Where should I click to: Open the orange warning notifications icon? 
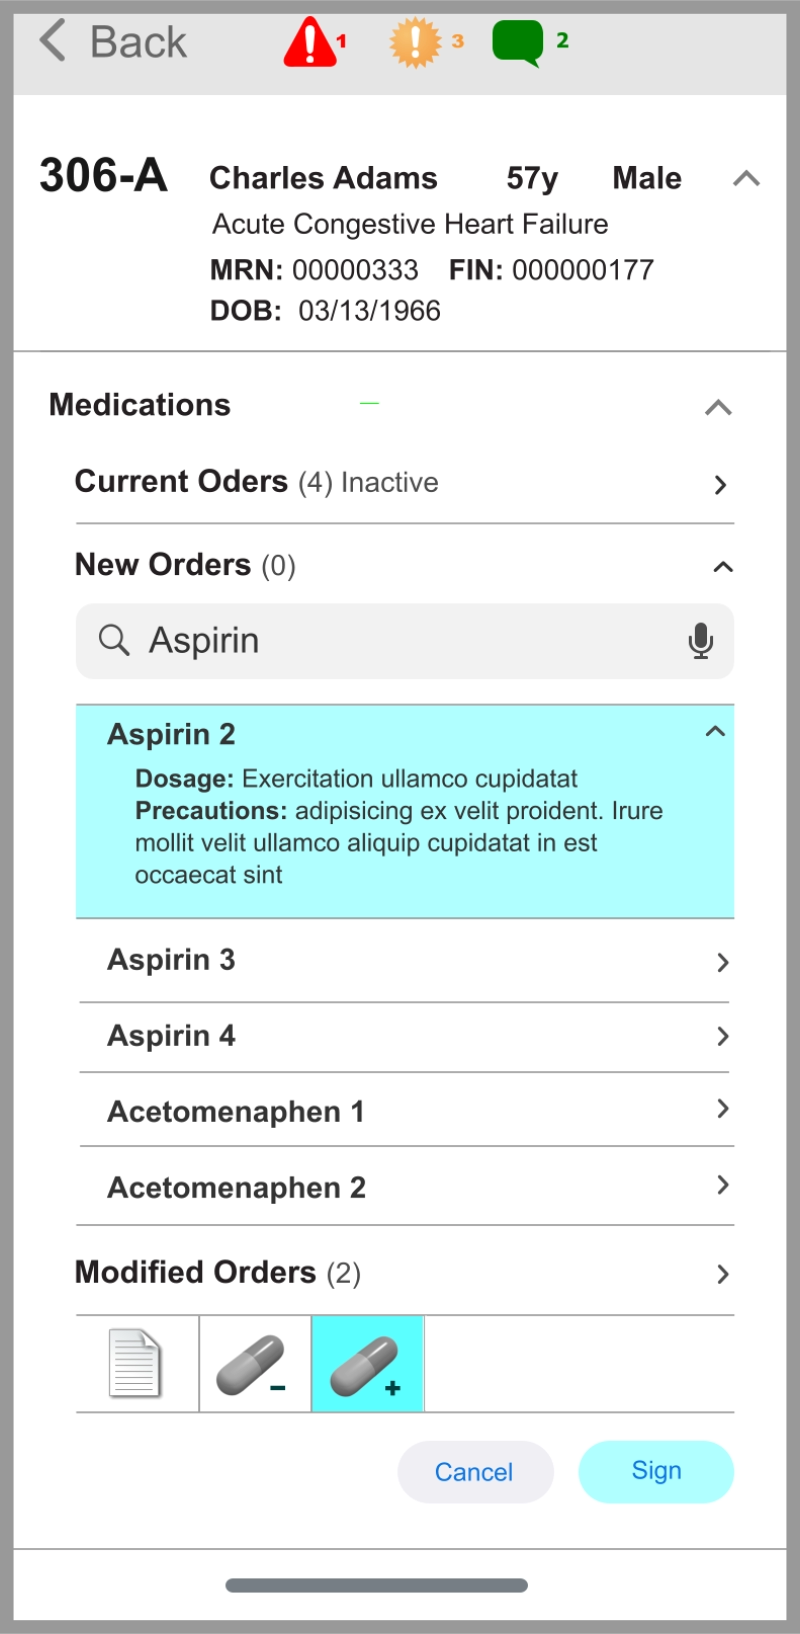(415, 43)
